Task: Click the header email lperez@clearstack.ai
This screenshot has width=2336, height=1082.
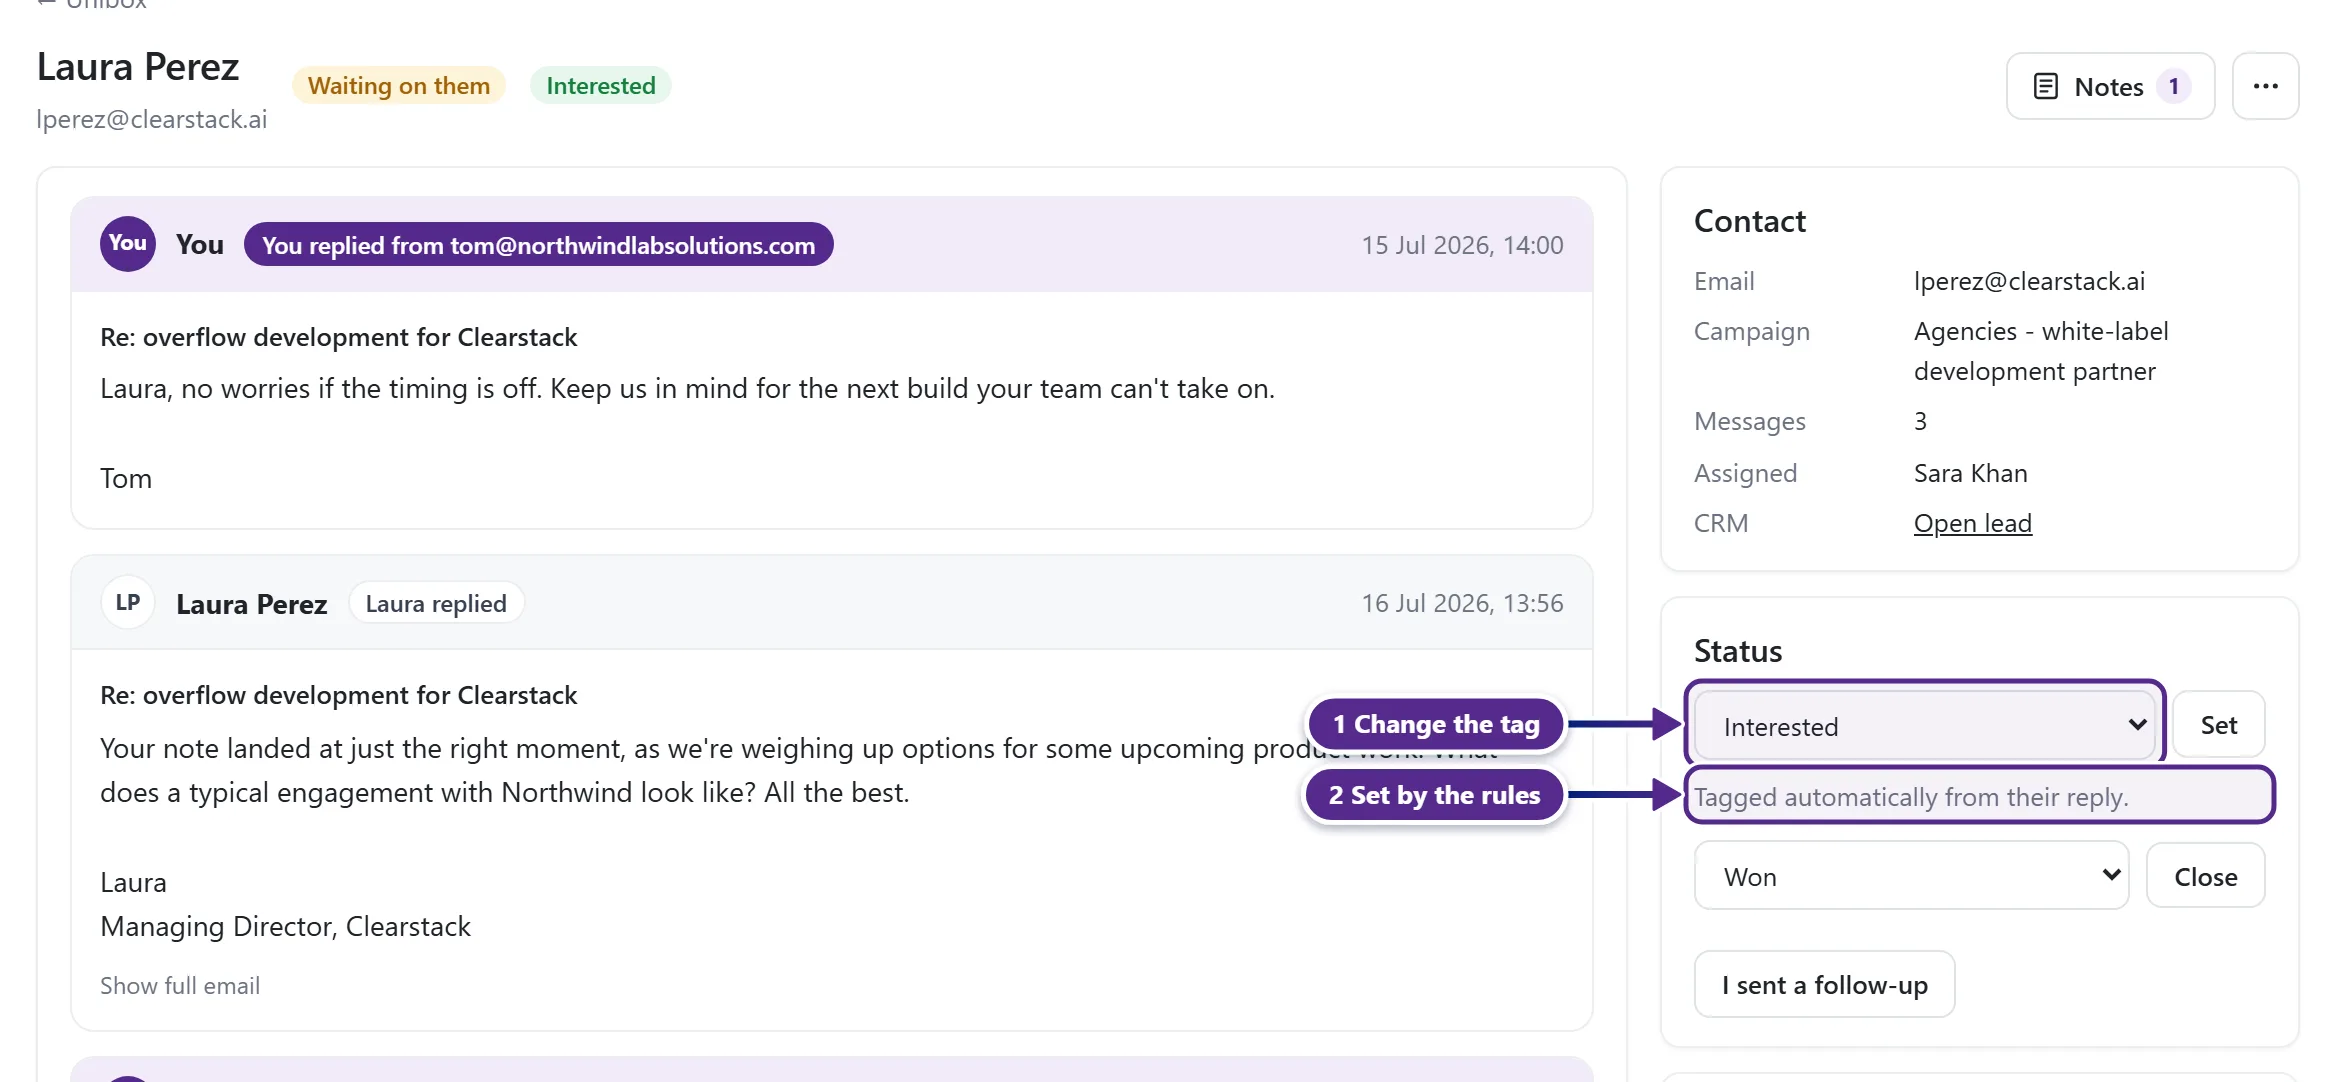Action: (152, 119)
